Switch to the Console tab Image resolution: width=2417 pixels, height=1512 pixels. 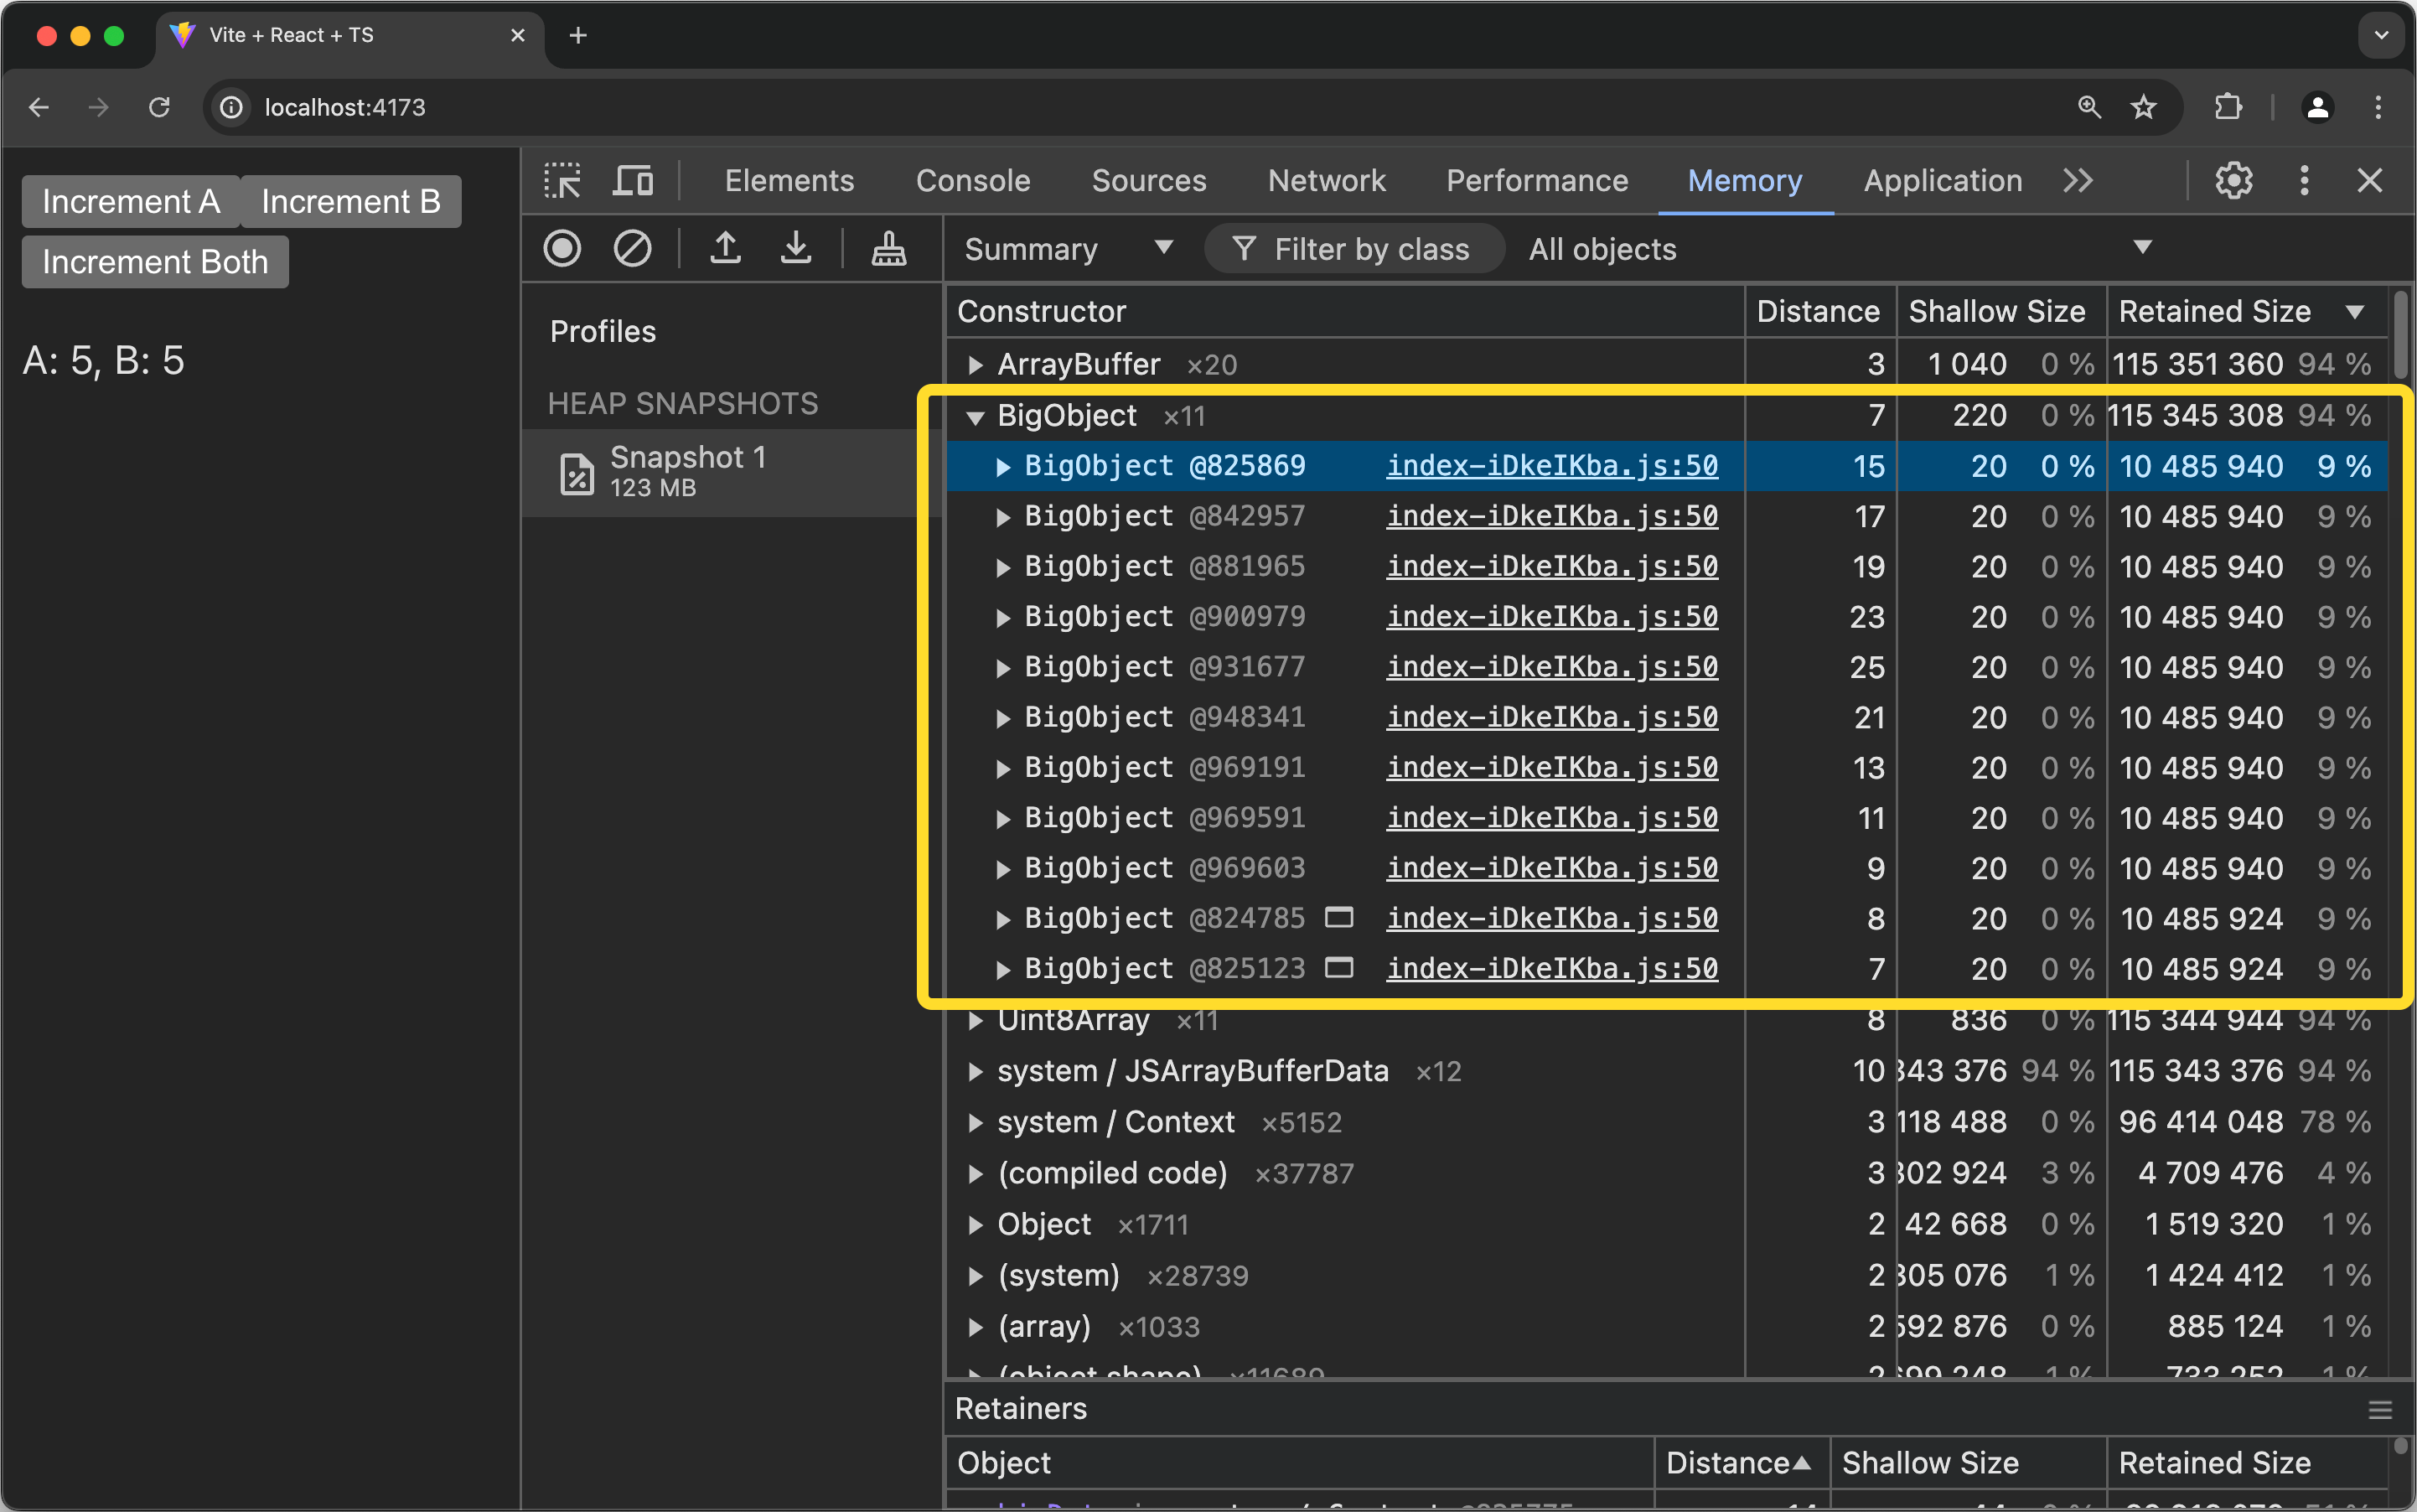click(973, 181)
